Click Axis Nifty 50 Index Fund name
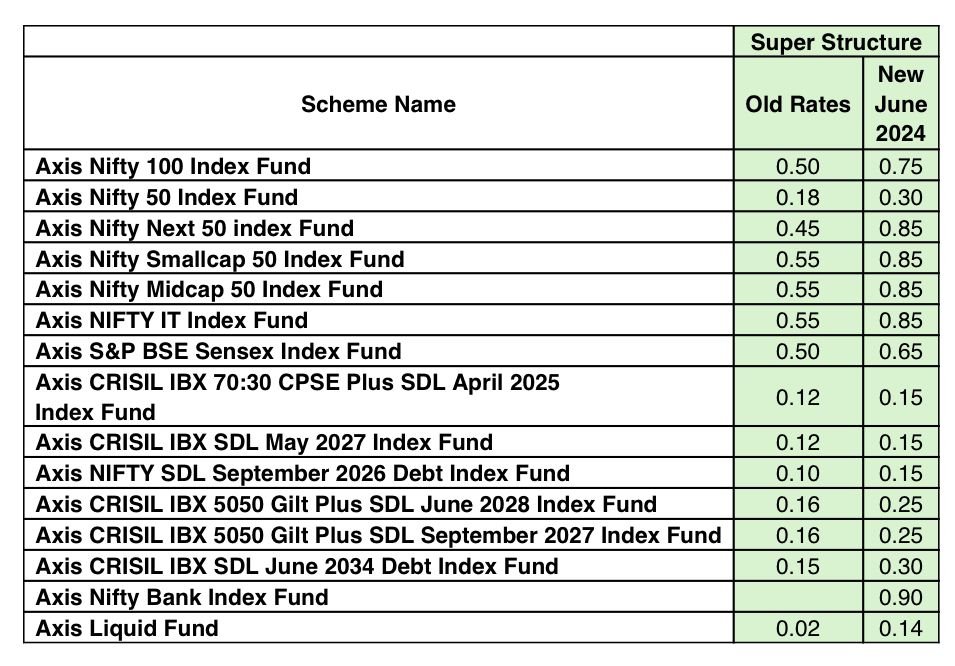 (x=166, y=197)
